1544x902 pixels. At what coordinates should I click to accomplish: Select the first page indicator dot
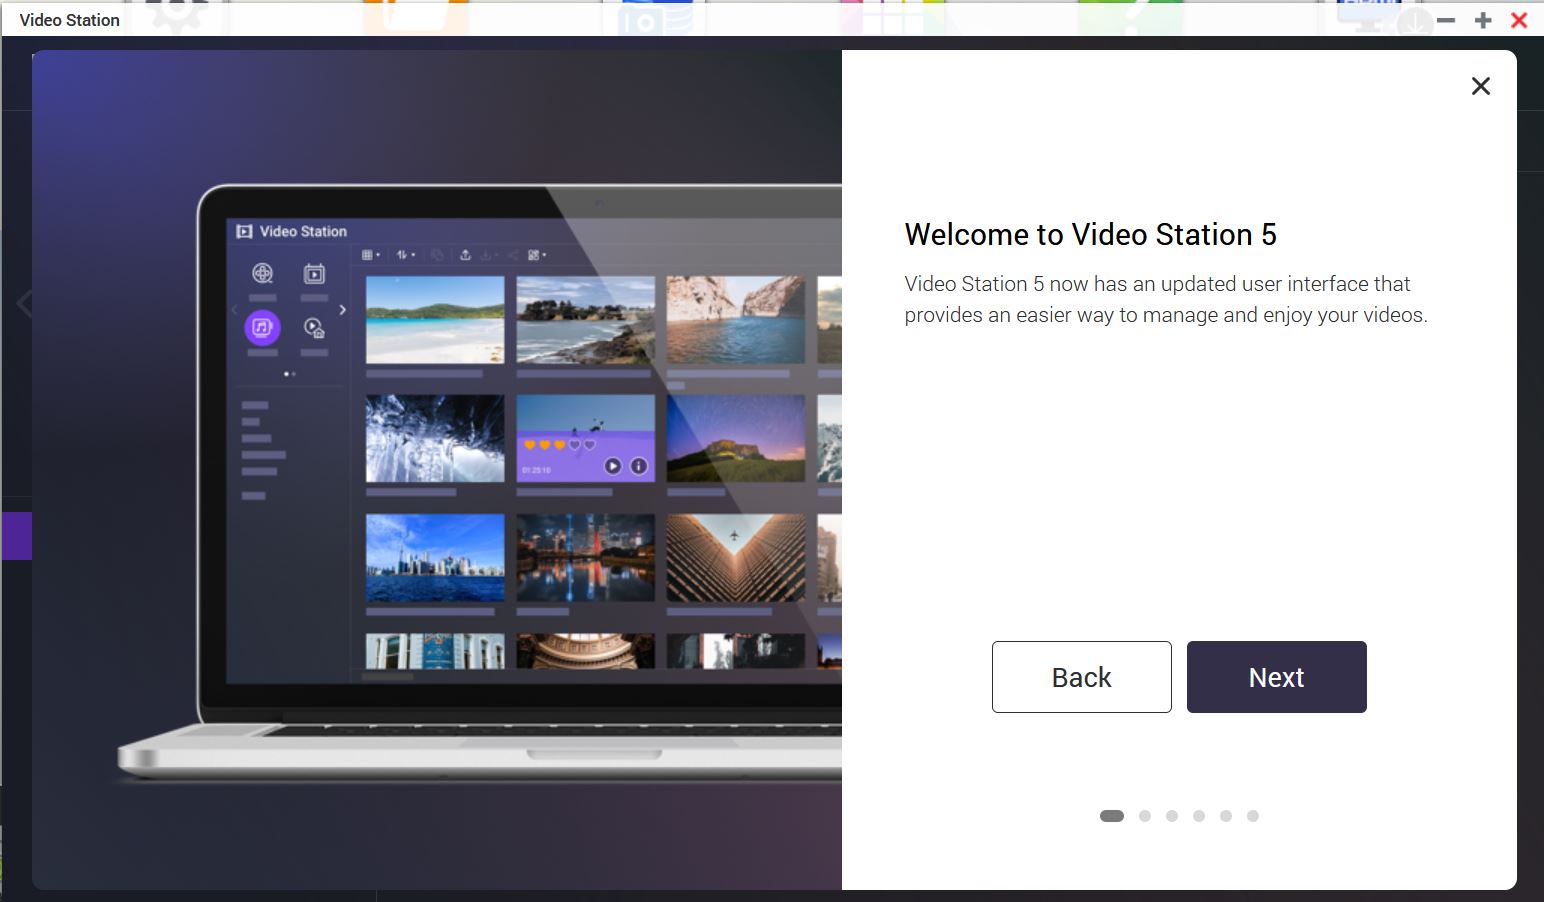tap(1112, 816)
